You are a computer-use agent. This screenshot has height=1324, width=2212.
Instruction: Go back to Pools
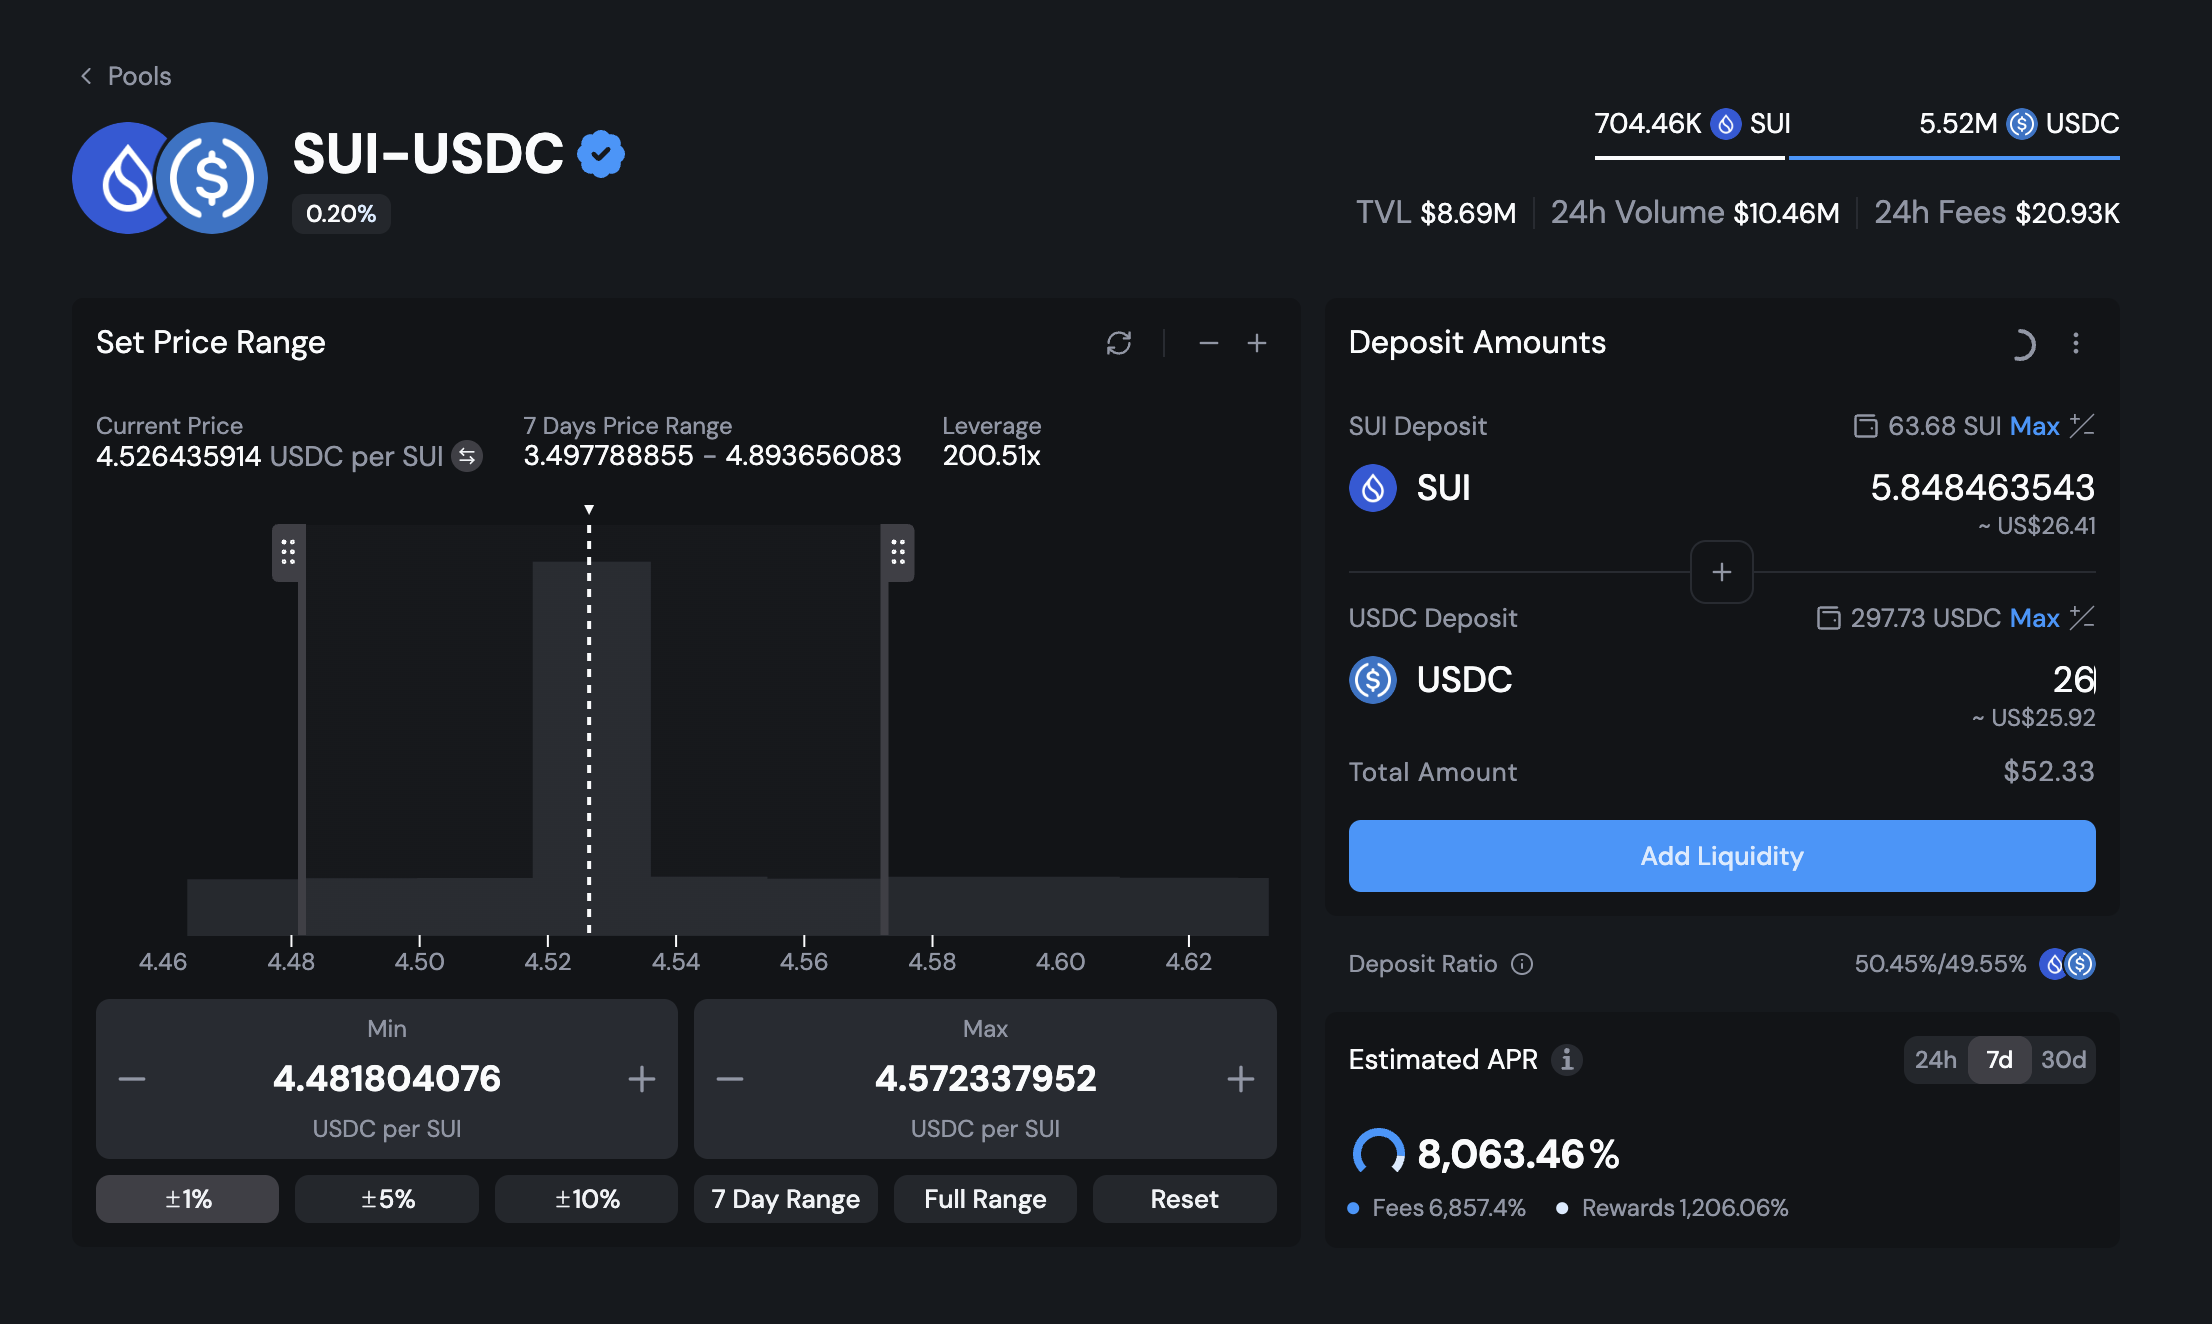[x=126, y=76]
